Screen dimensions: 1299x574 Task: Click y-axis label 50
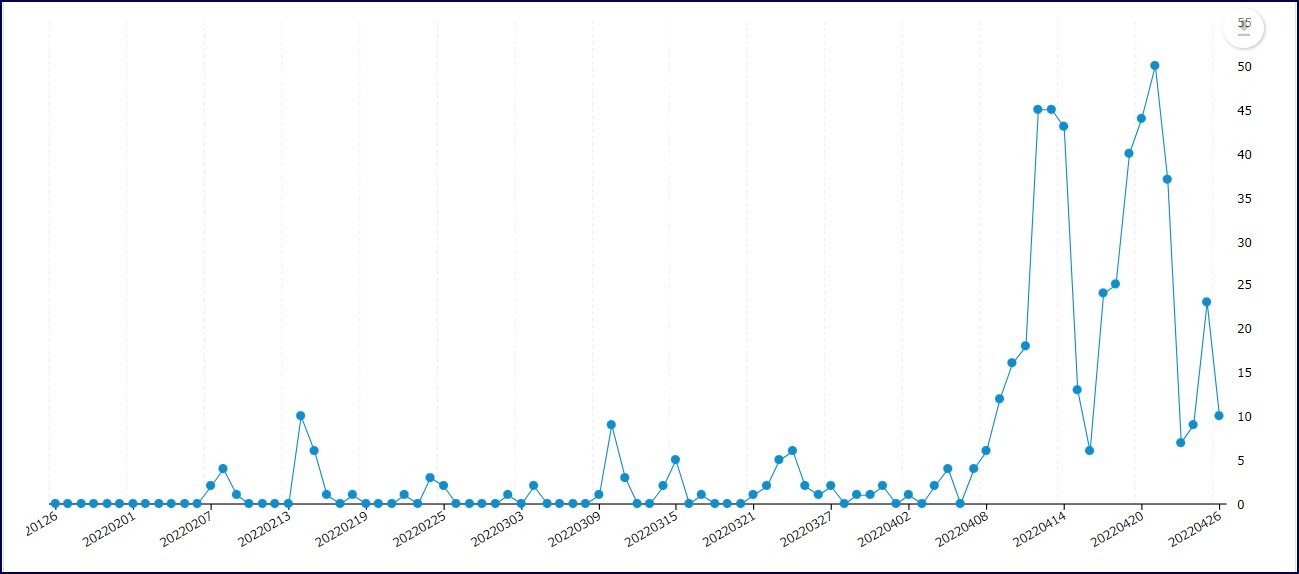pos(1244,66)
